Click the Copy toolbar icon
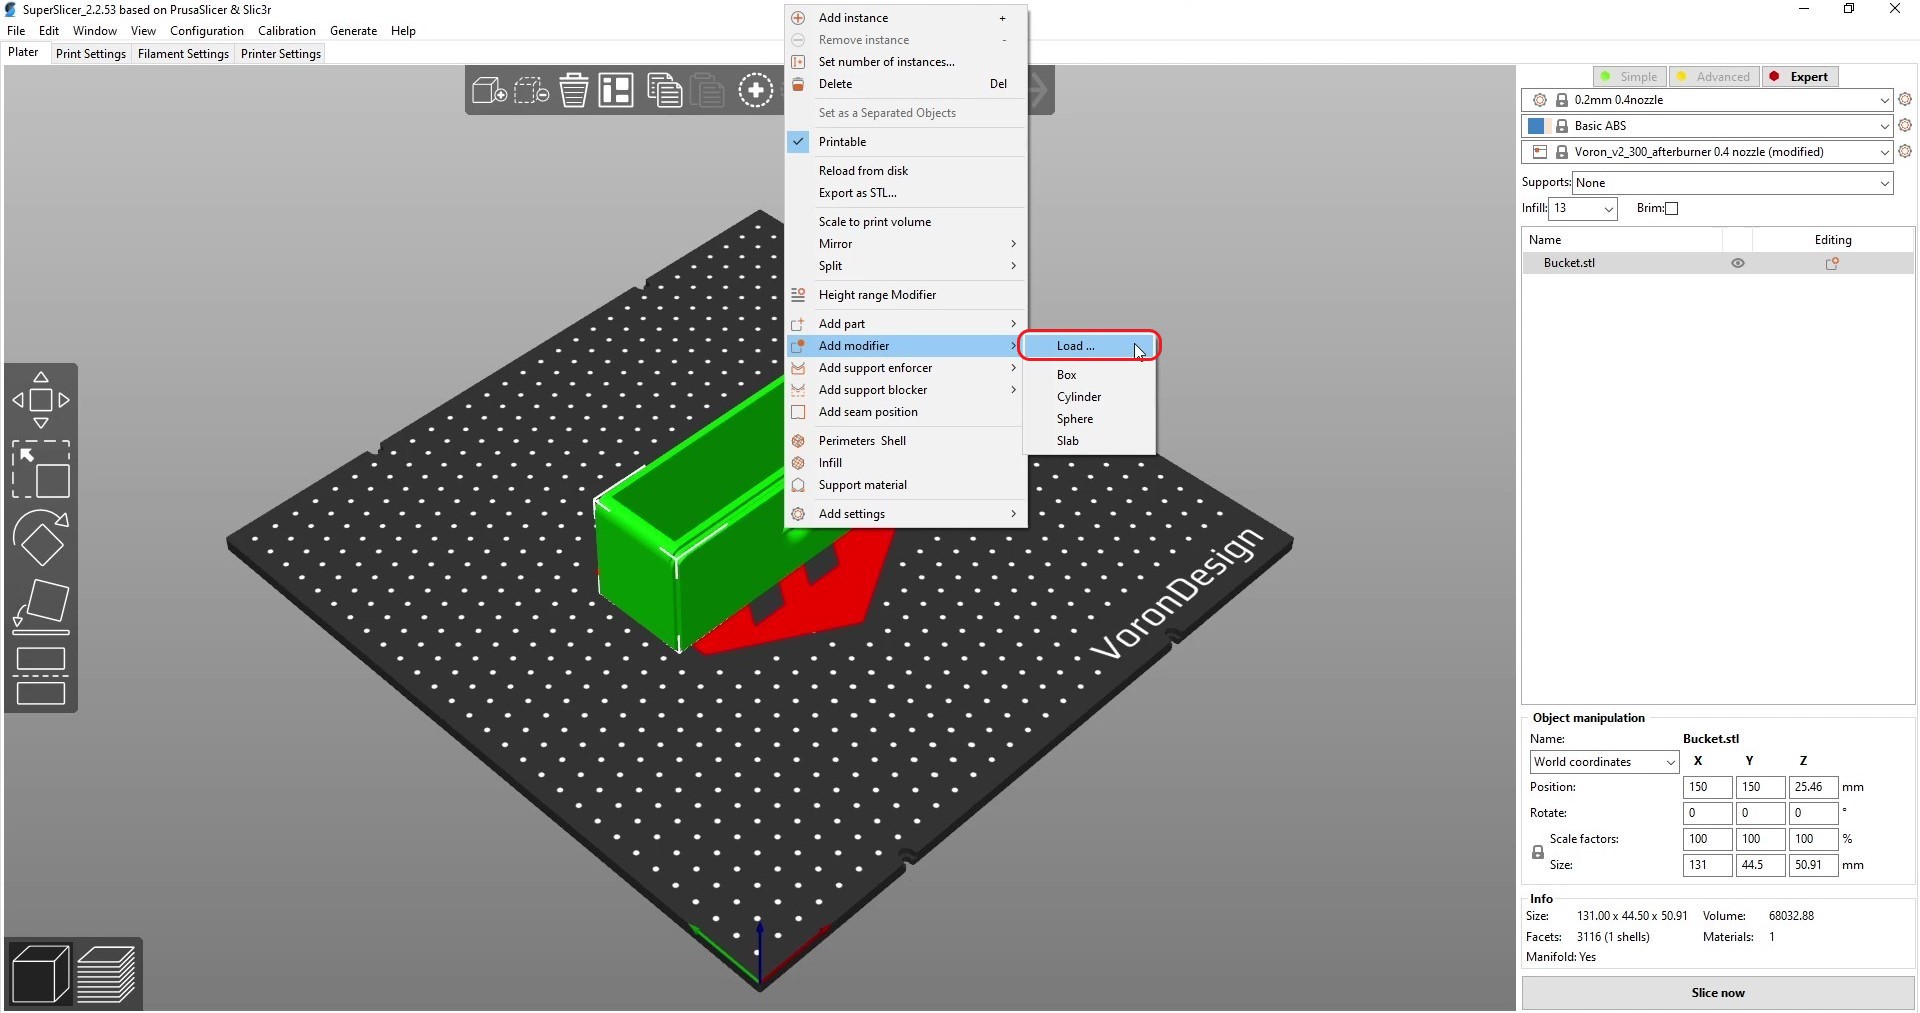This screenshot has height=1013, width=1920. pyautogui.click(x=663, y=91)
